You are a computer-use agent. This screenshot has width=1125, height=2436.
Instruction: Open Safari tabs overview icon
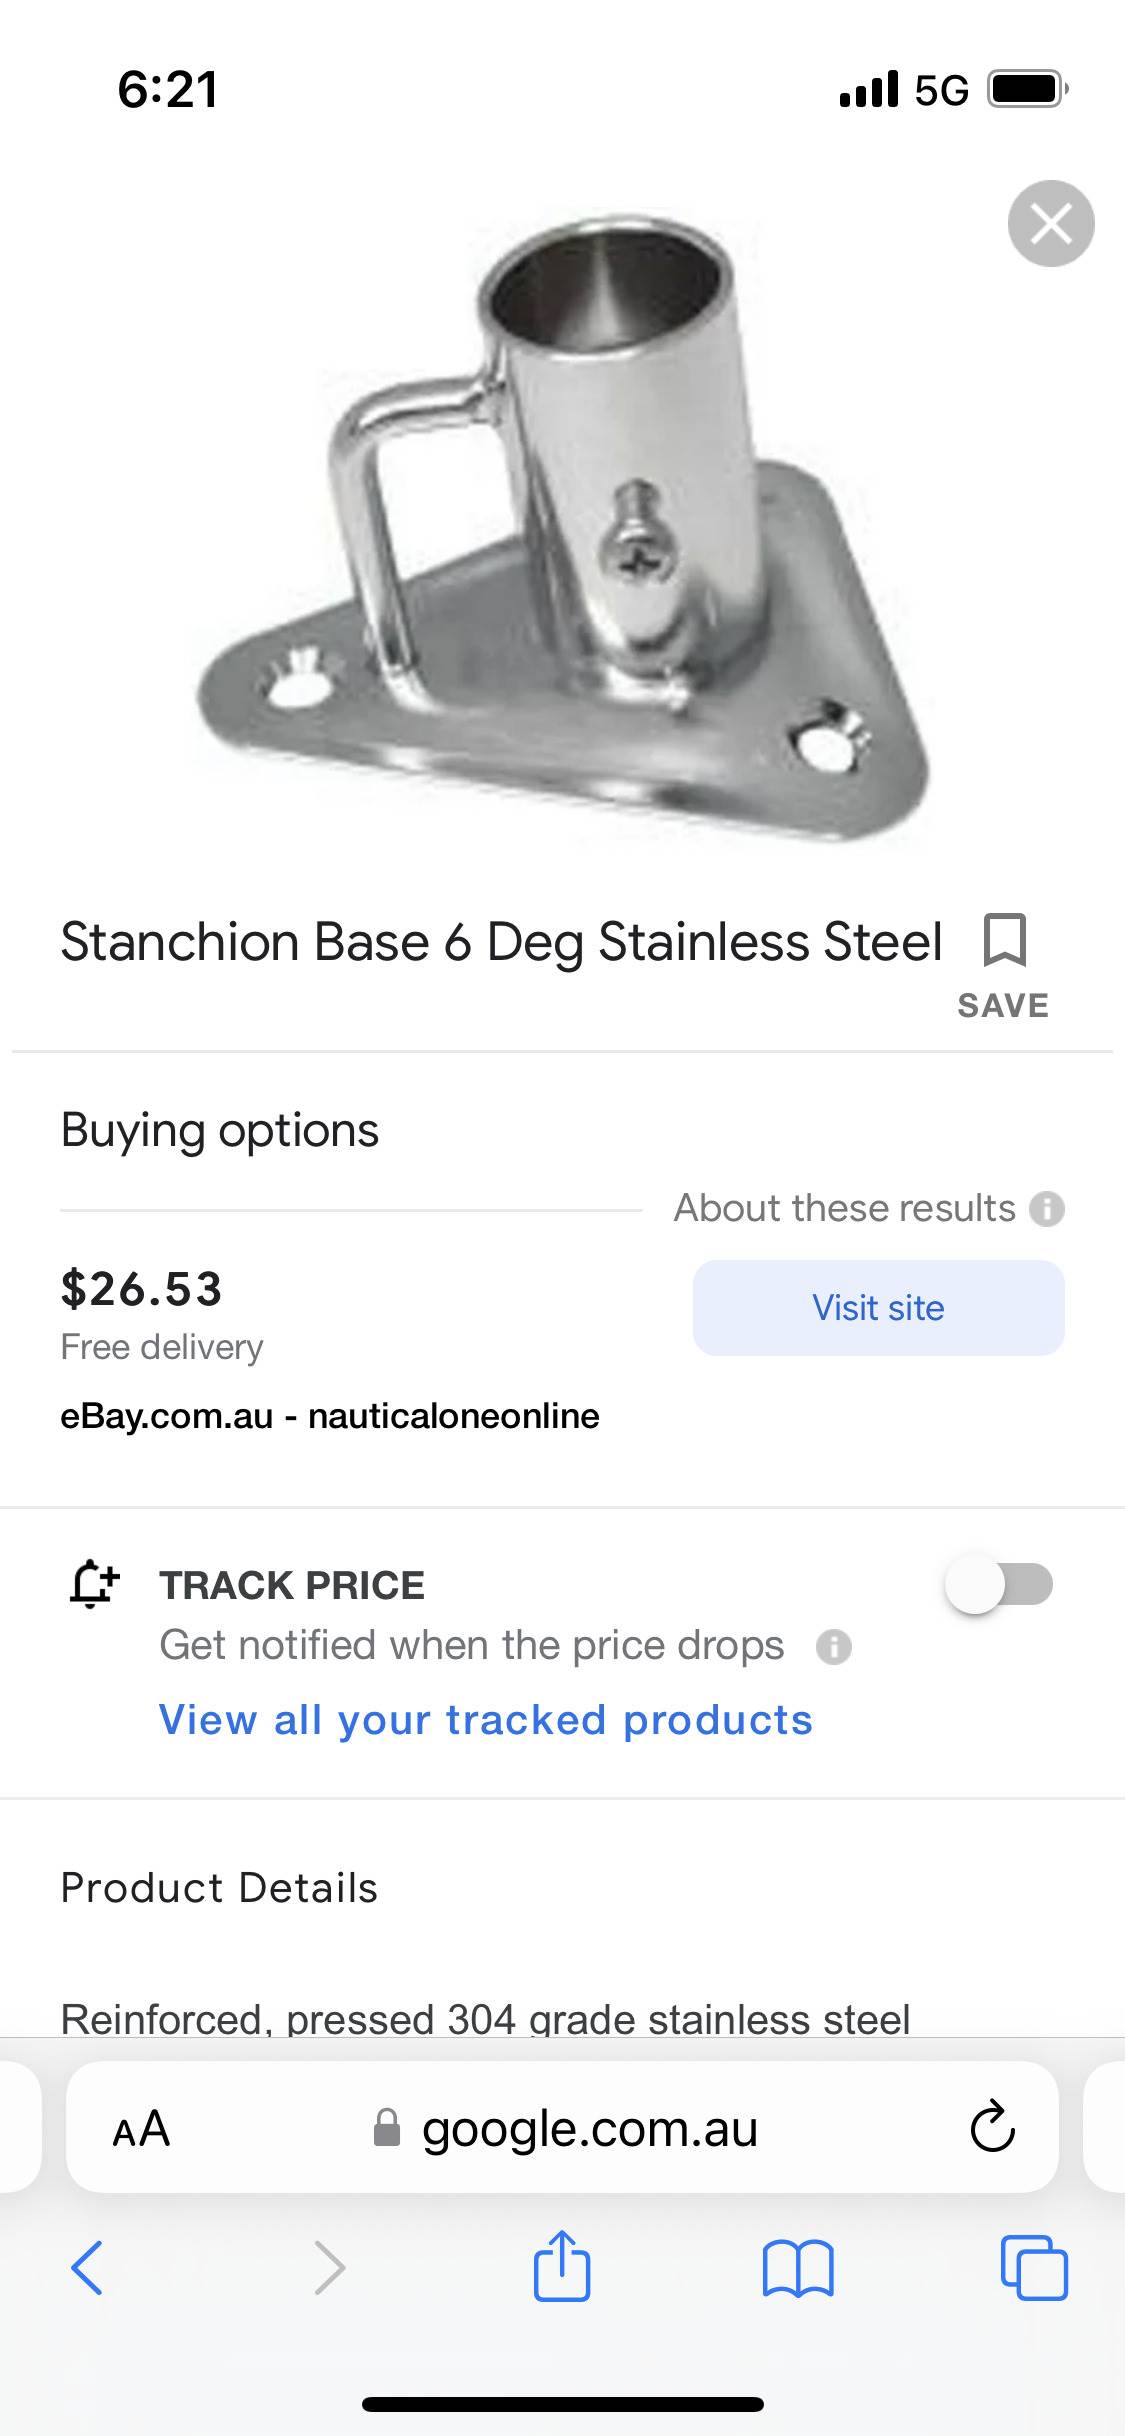tap(1034, 2267)
